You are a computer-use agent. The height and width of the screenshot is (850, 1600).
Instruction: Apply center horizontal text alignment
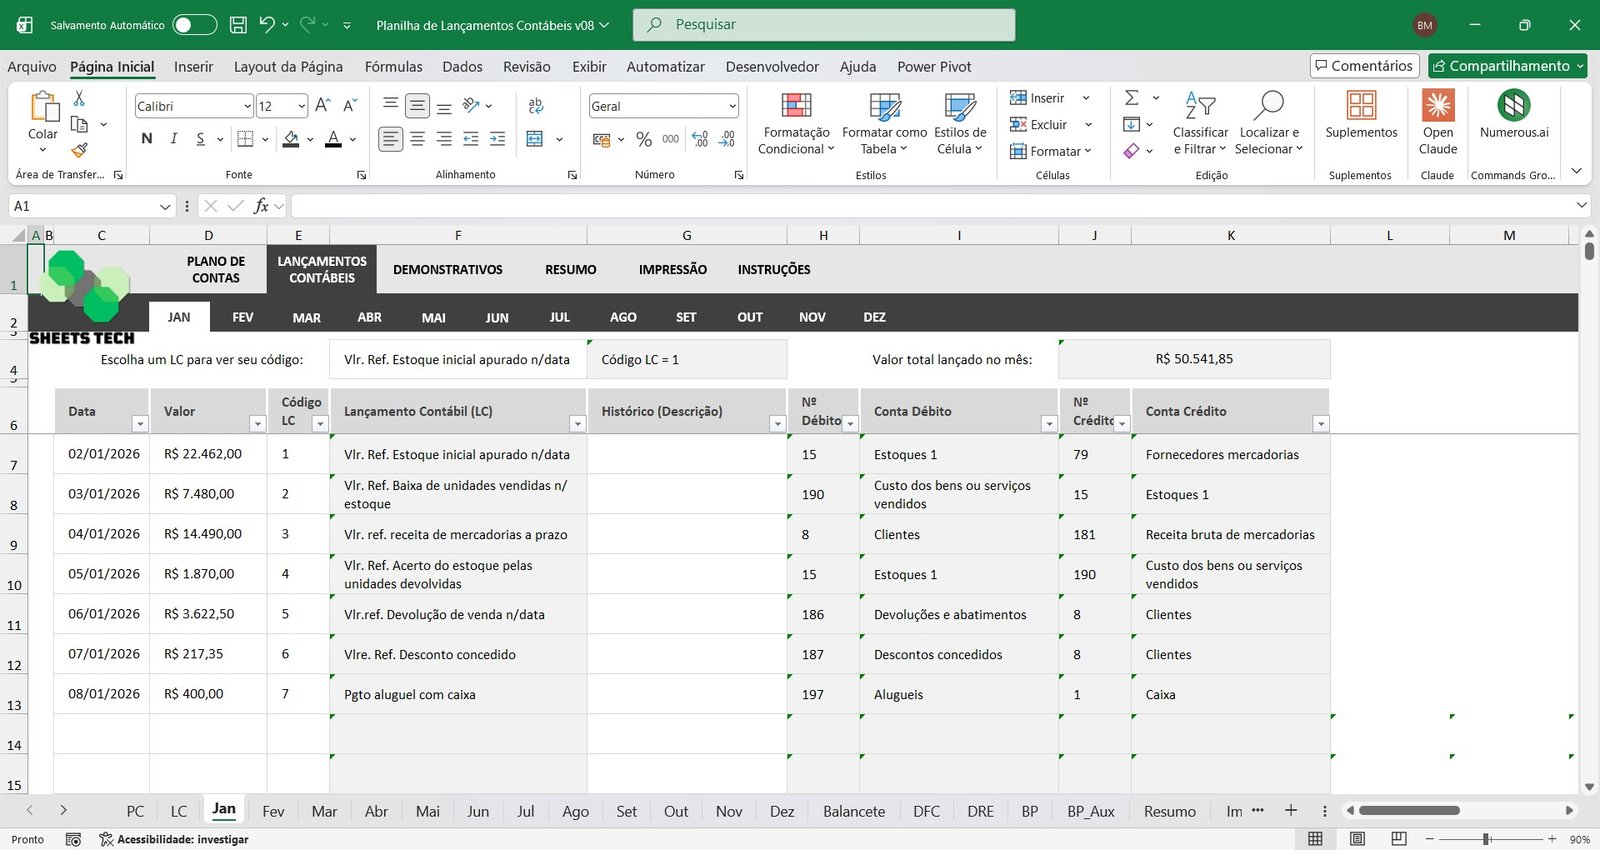(x=417, y=139)
